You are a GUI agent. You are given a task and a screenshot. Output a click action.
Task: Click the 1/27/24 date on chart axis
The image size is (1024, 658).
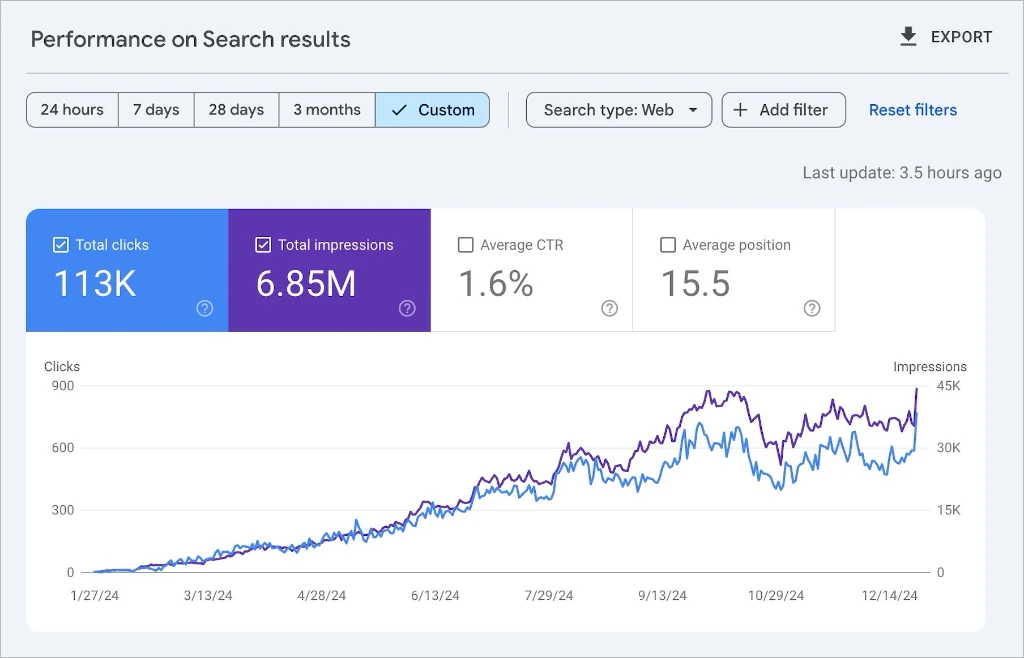pyautogui.click(x=95, y=595)
